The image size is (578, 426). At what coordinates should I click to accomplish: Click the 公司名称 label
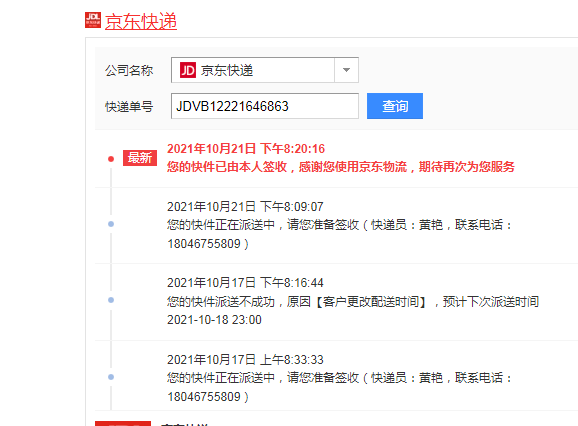[x=129, y=70]
